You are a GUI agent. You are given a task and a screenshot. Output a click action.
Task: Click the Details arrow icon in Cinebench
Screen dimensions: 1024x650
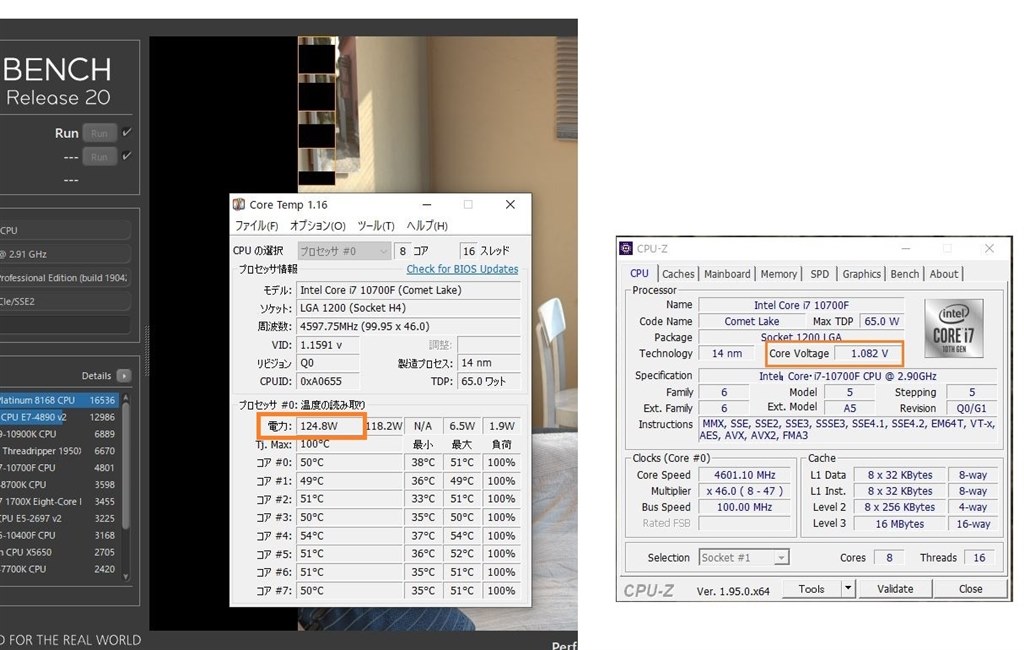pyautogui.click(x=124, y=376)
